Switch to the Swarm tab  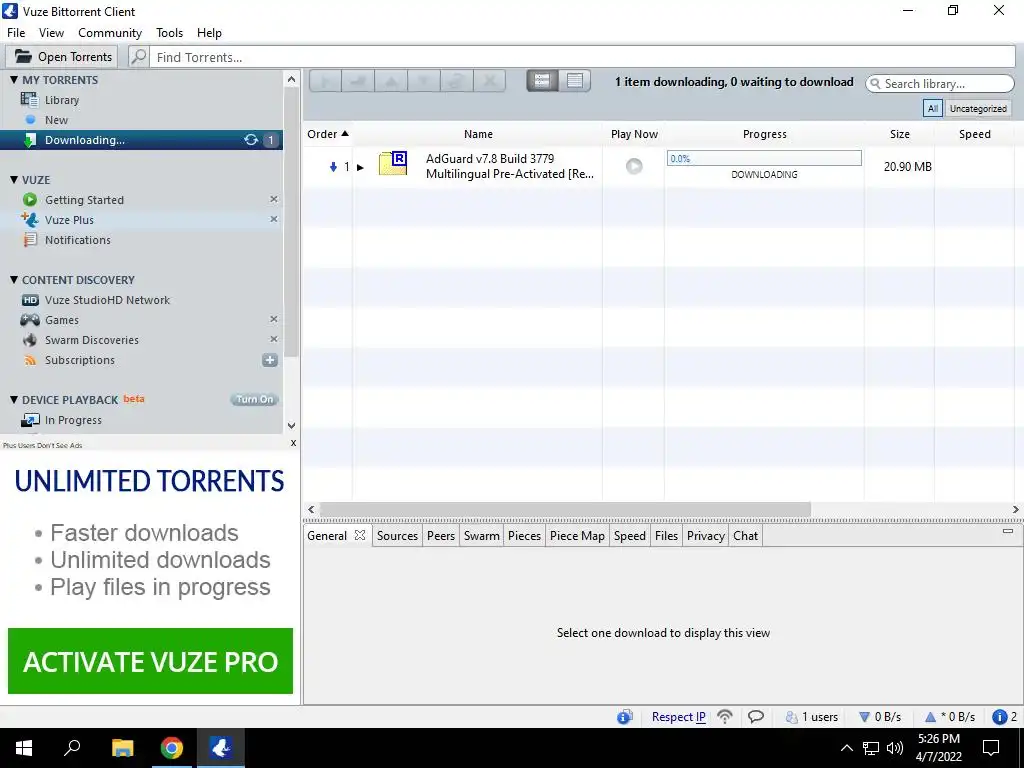(481, 536)
